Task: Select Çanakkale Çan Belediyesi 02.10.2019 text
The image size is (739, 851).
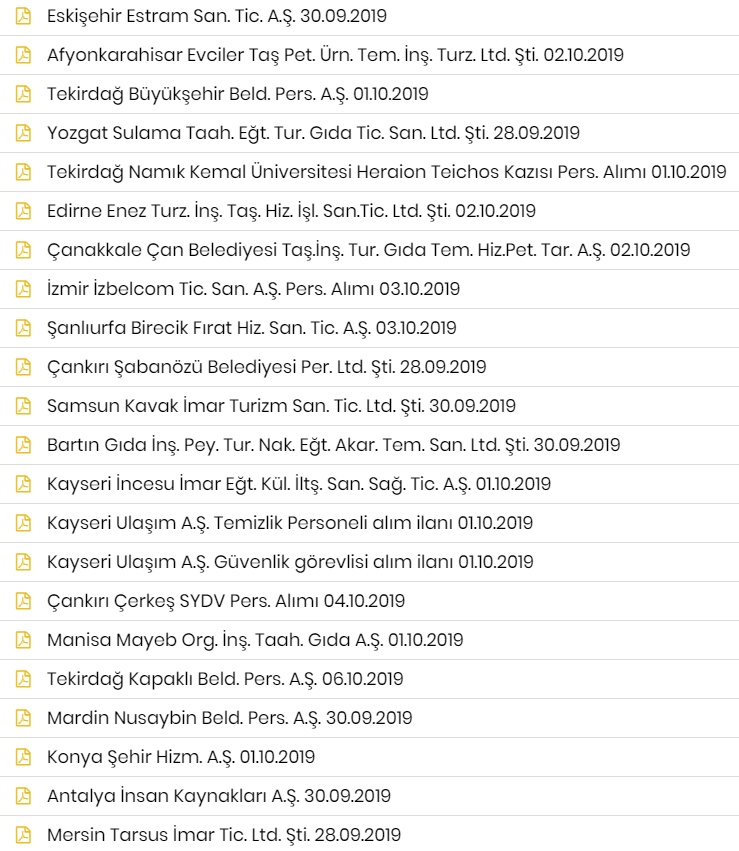Action: [x=369, y=250]
